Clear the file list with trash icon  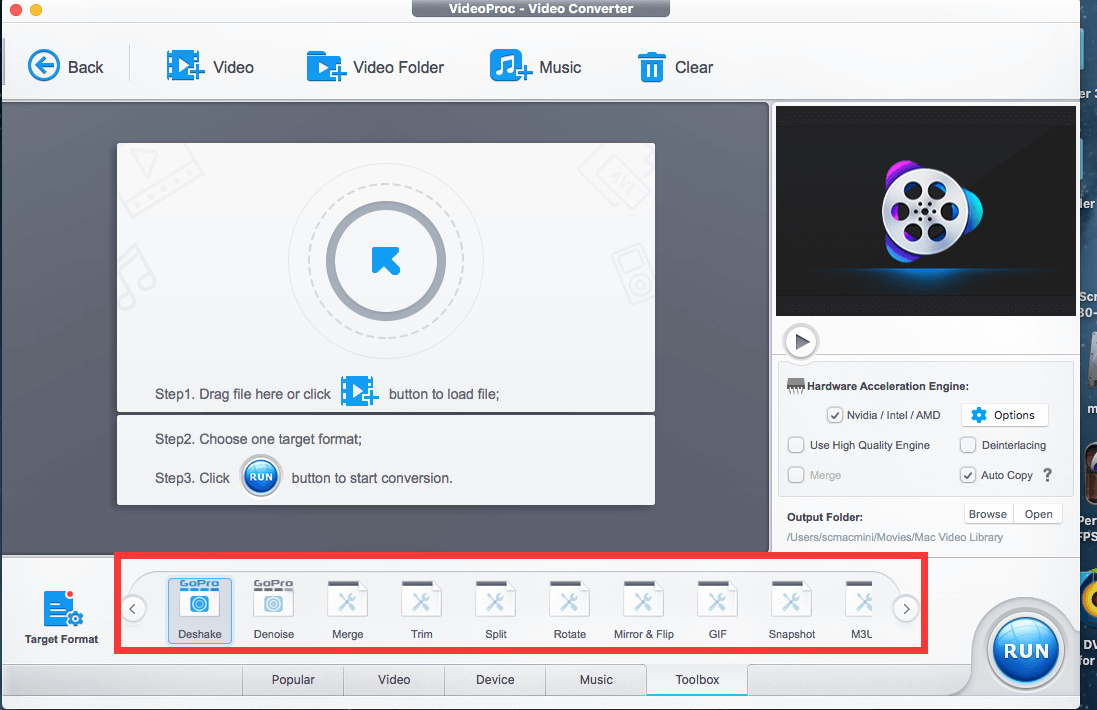click(675, 67)
